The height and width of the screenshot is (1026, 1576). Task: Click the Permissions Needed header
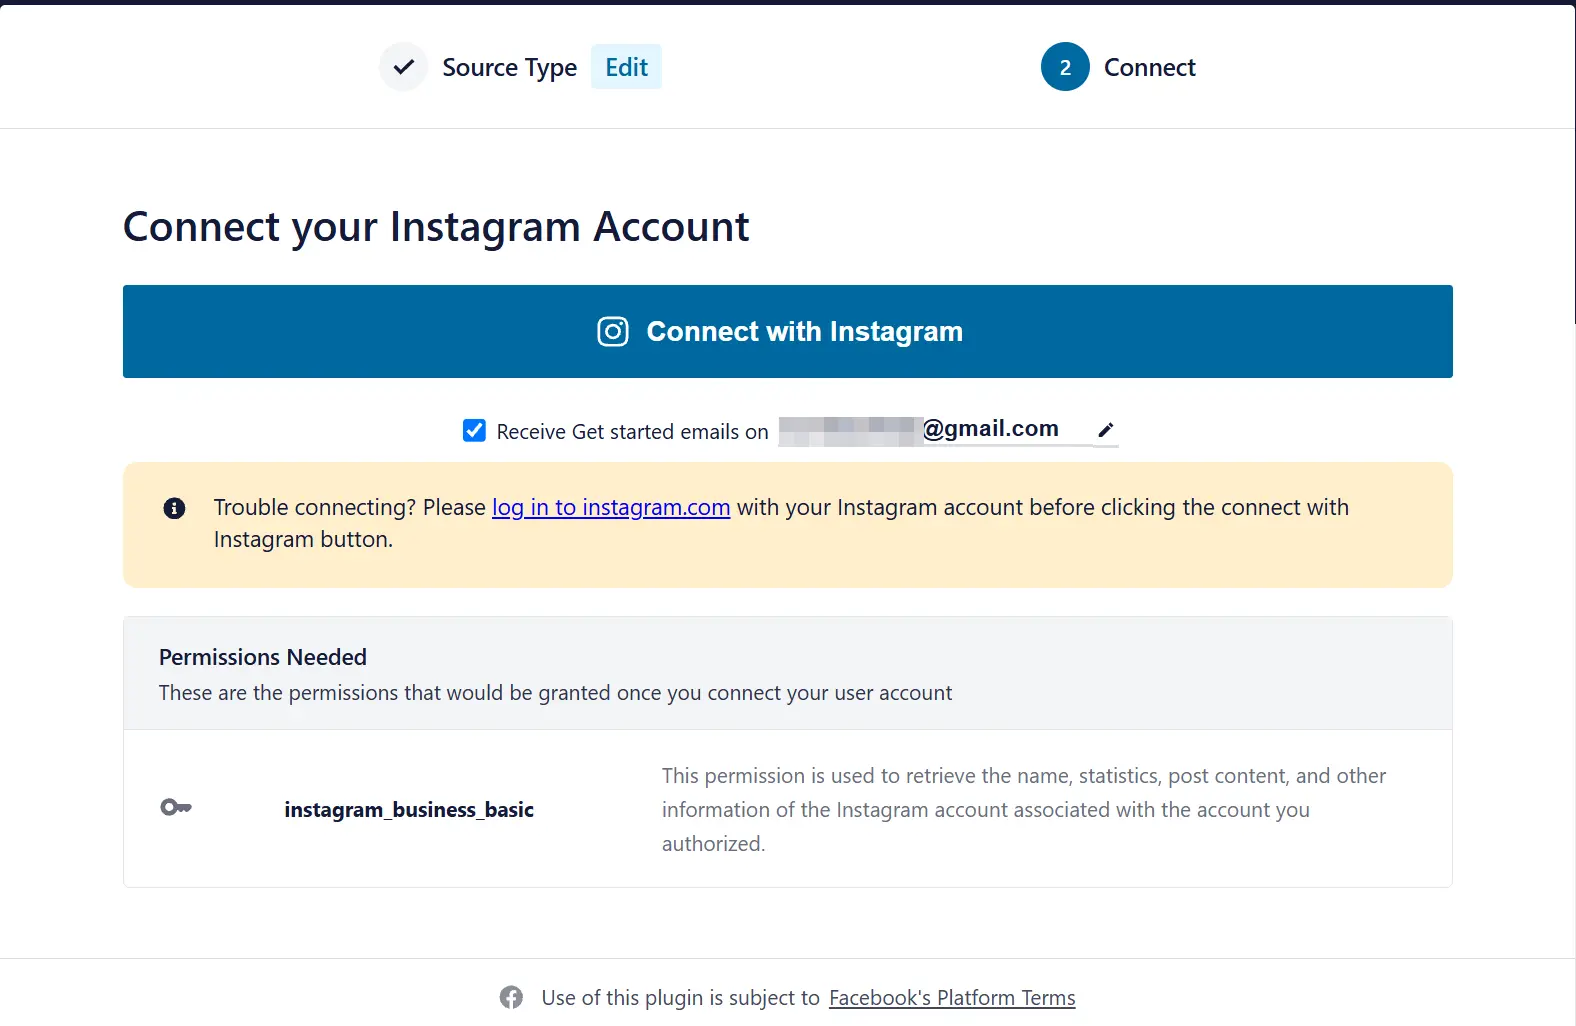263,657
